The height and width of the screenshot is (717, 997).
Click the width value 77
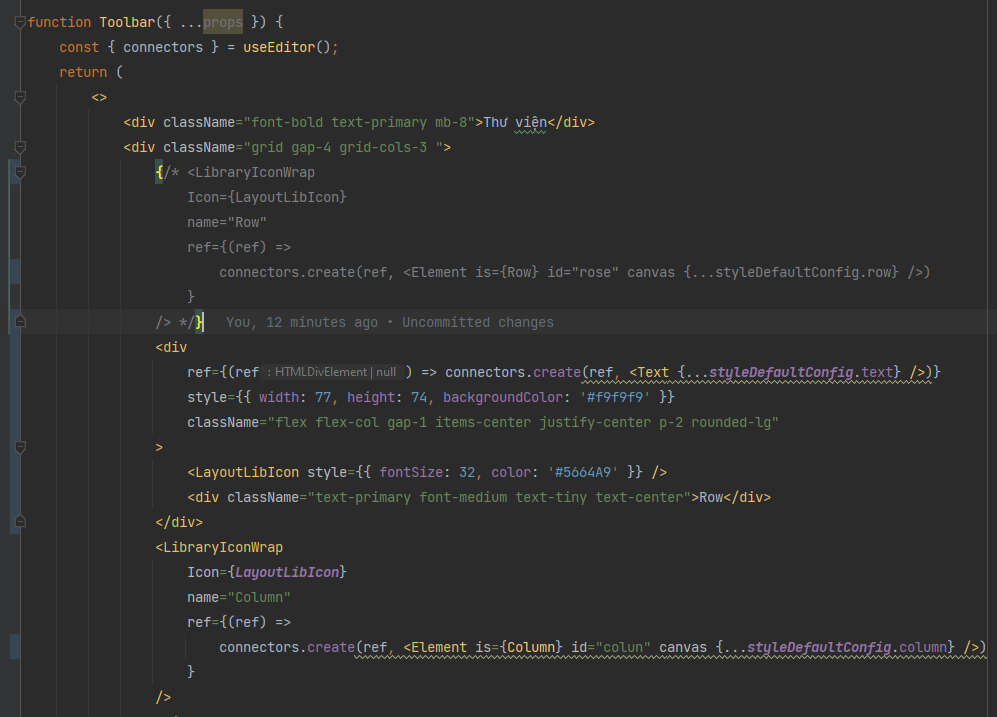[323, 397]
